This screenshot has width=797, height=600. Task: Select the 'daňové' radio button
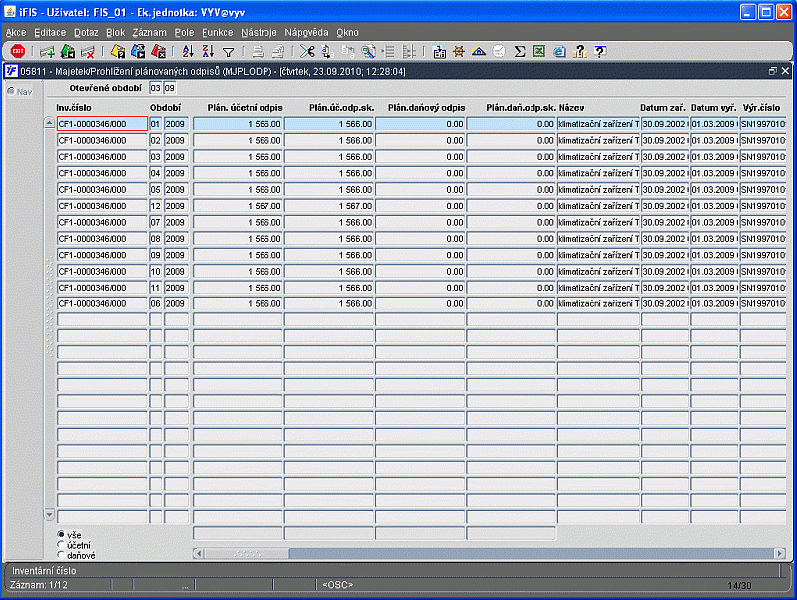62,555
